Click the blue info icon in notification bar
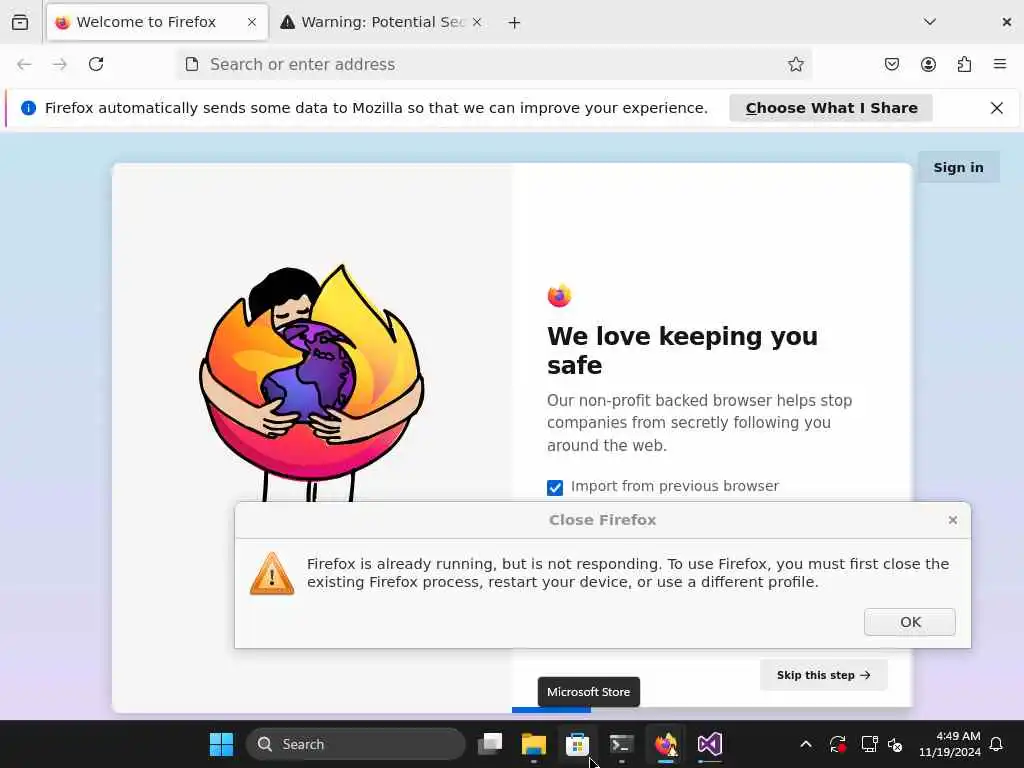The width and height of the screenshot is (1024, 768). click(x=28, y=108)
